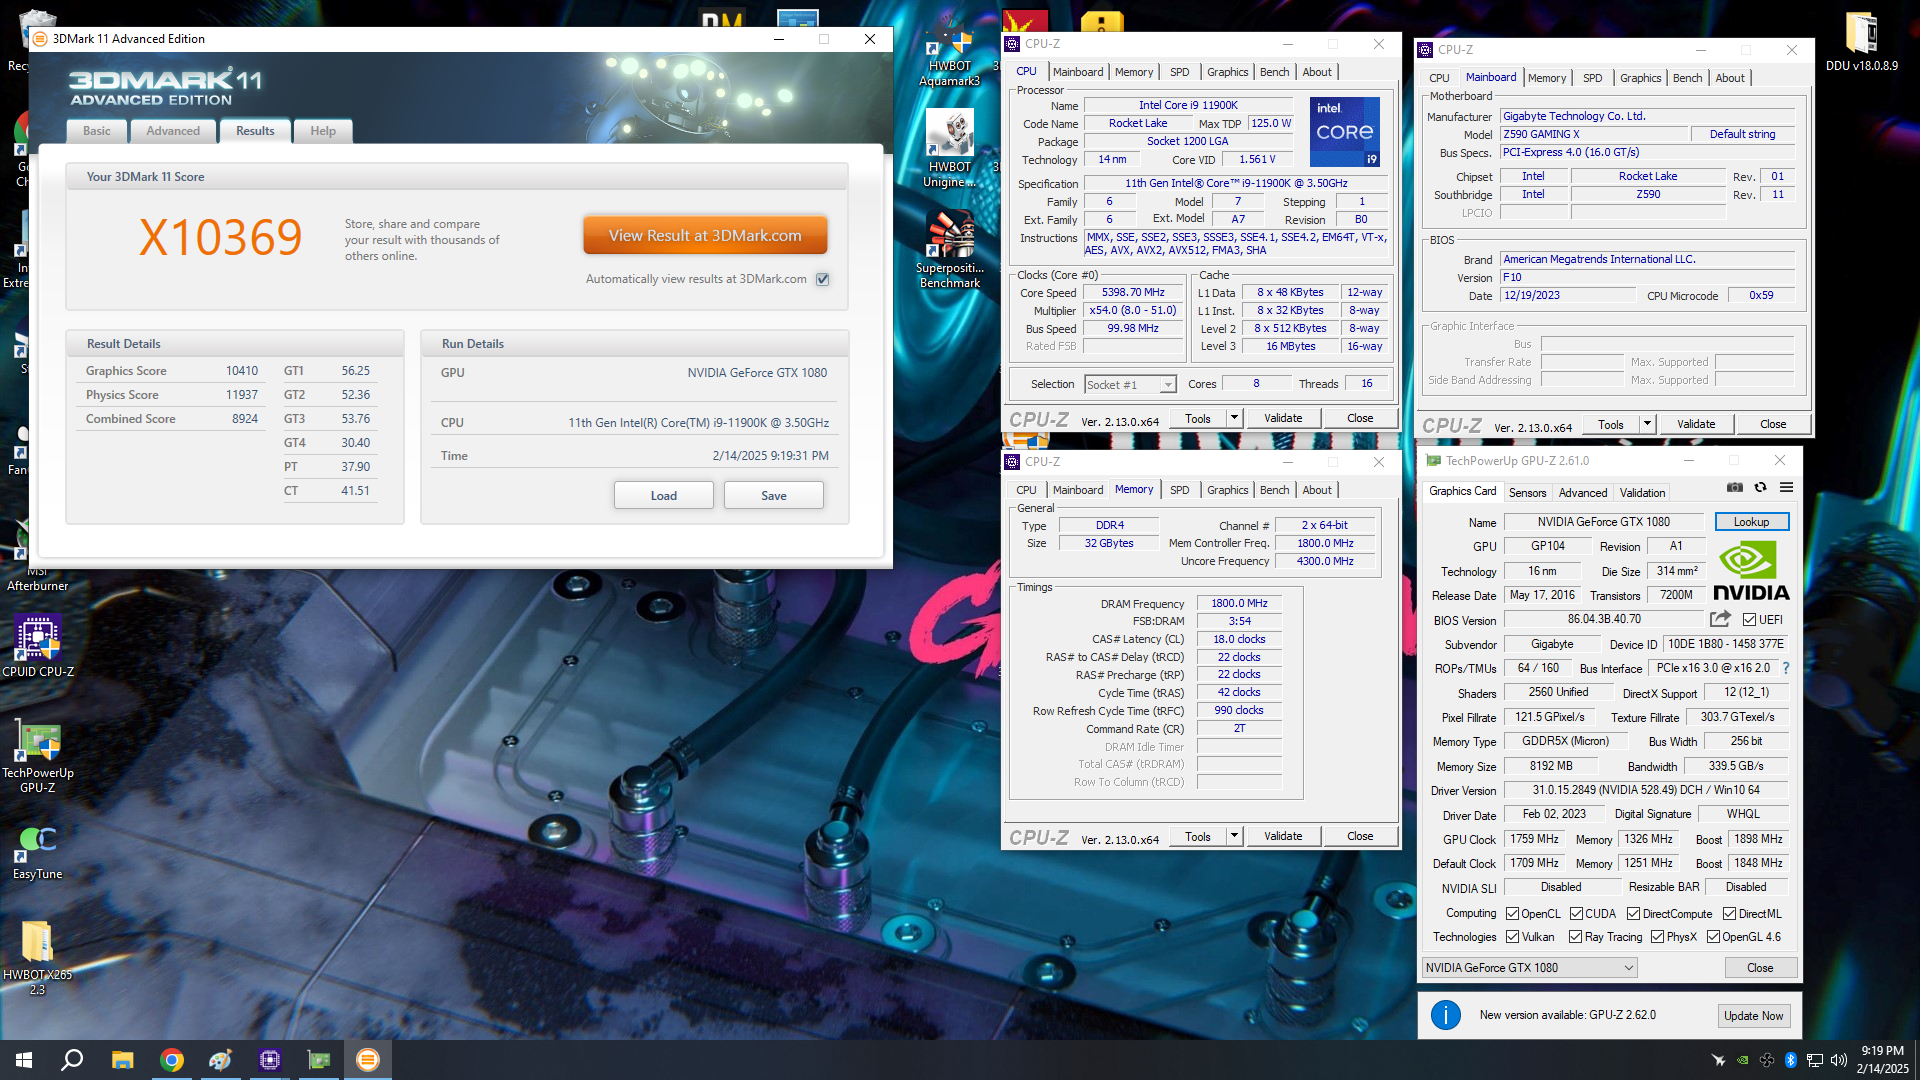The width and height of the screenshot is (1920, 1080).
Task: Click the fan control tray icon
Action: [1767, 1060]
